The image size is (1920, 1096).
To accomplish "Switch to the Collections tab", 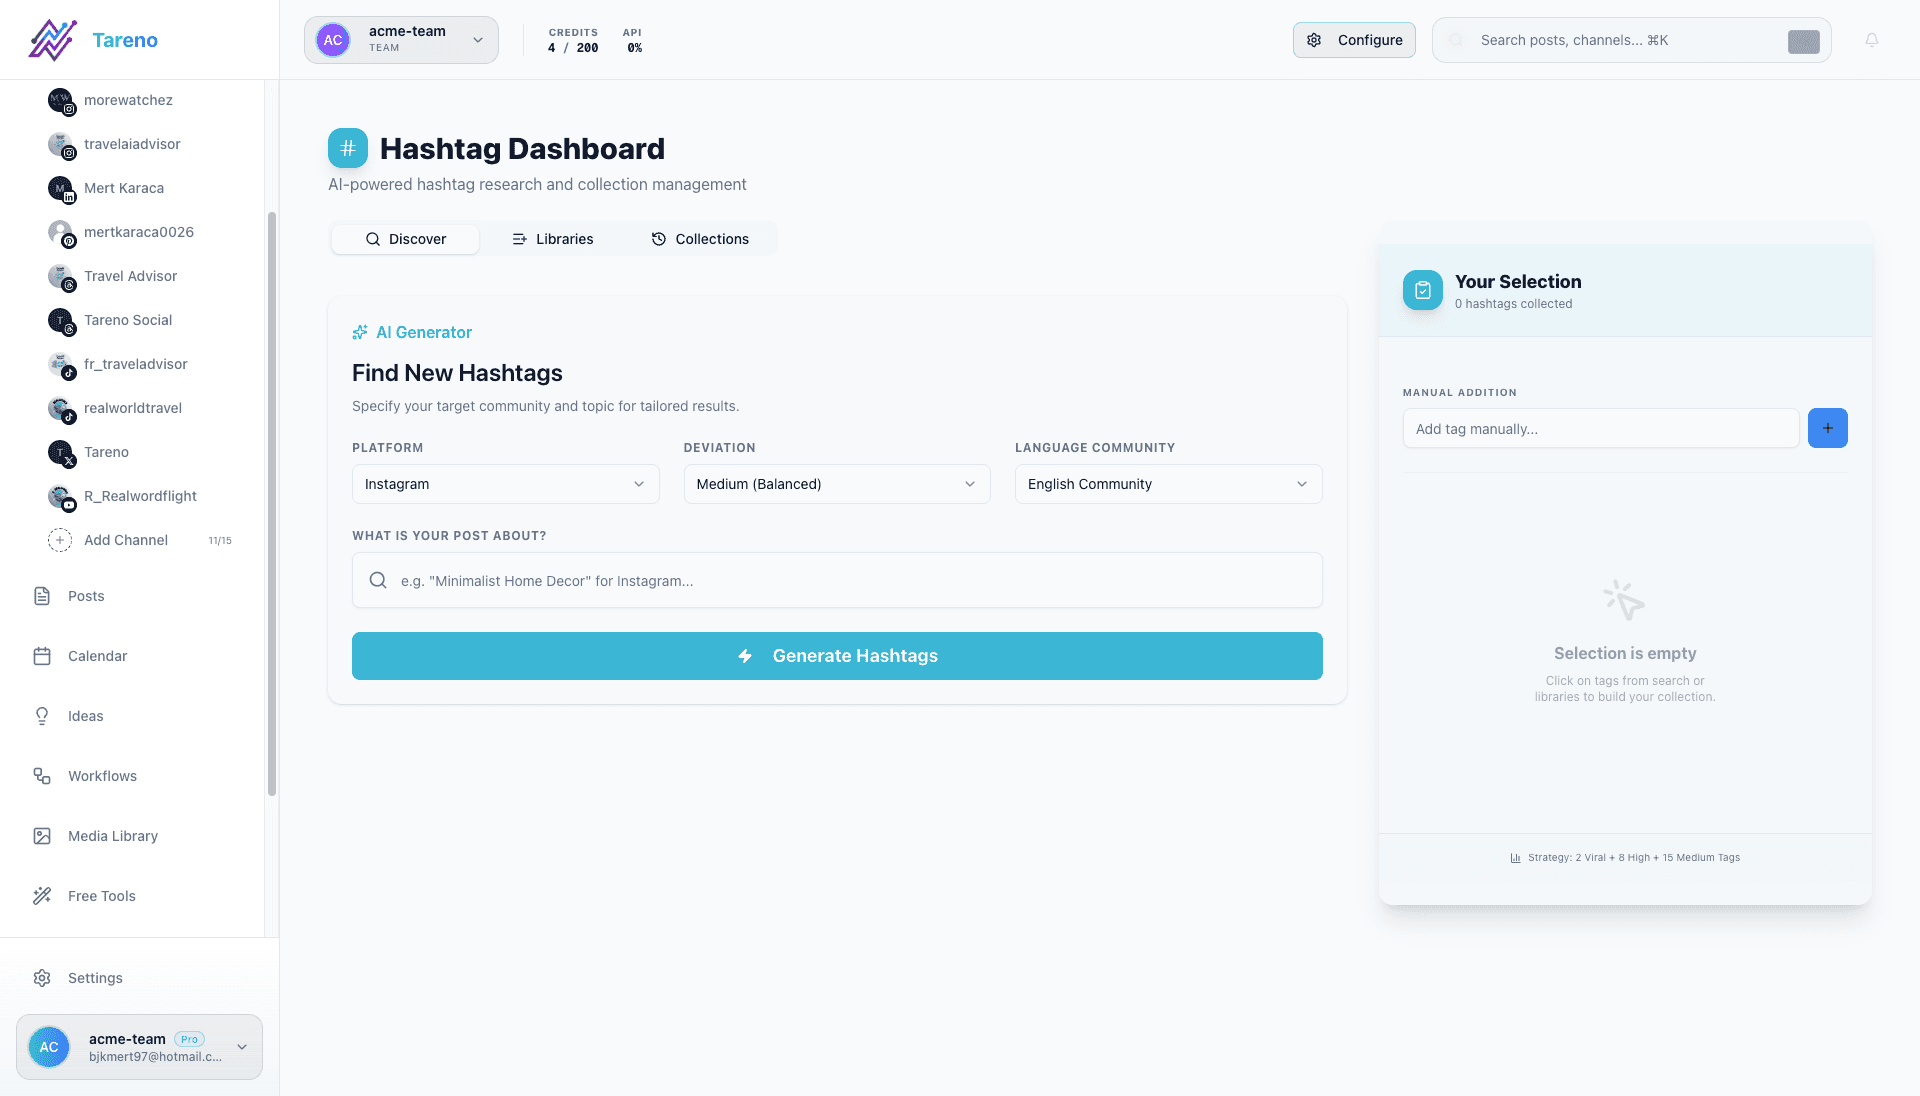I will click(700, 239).
